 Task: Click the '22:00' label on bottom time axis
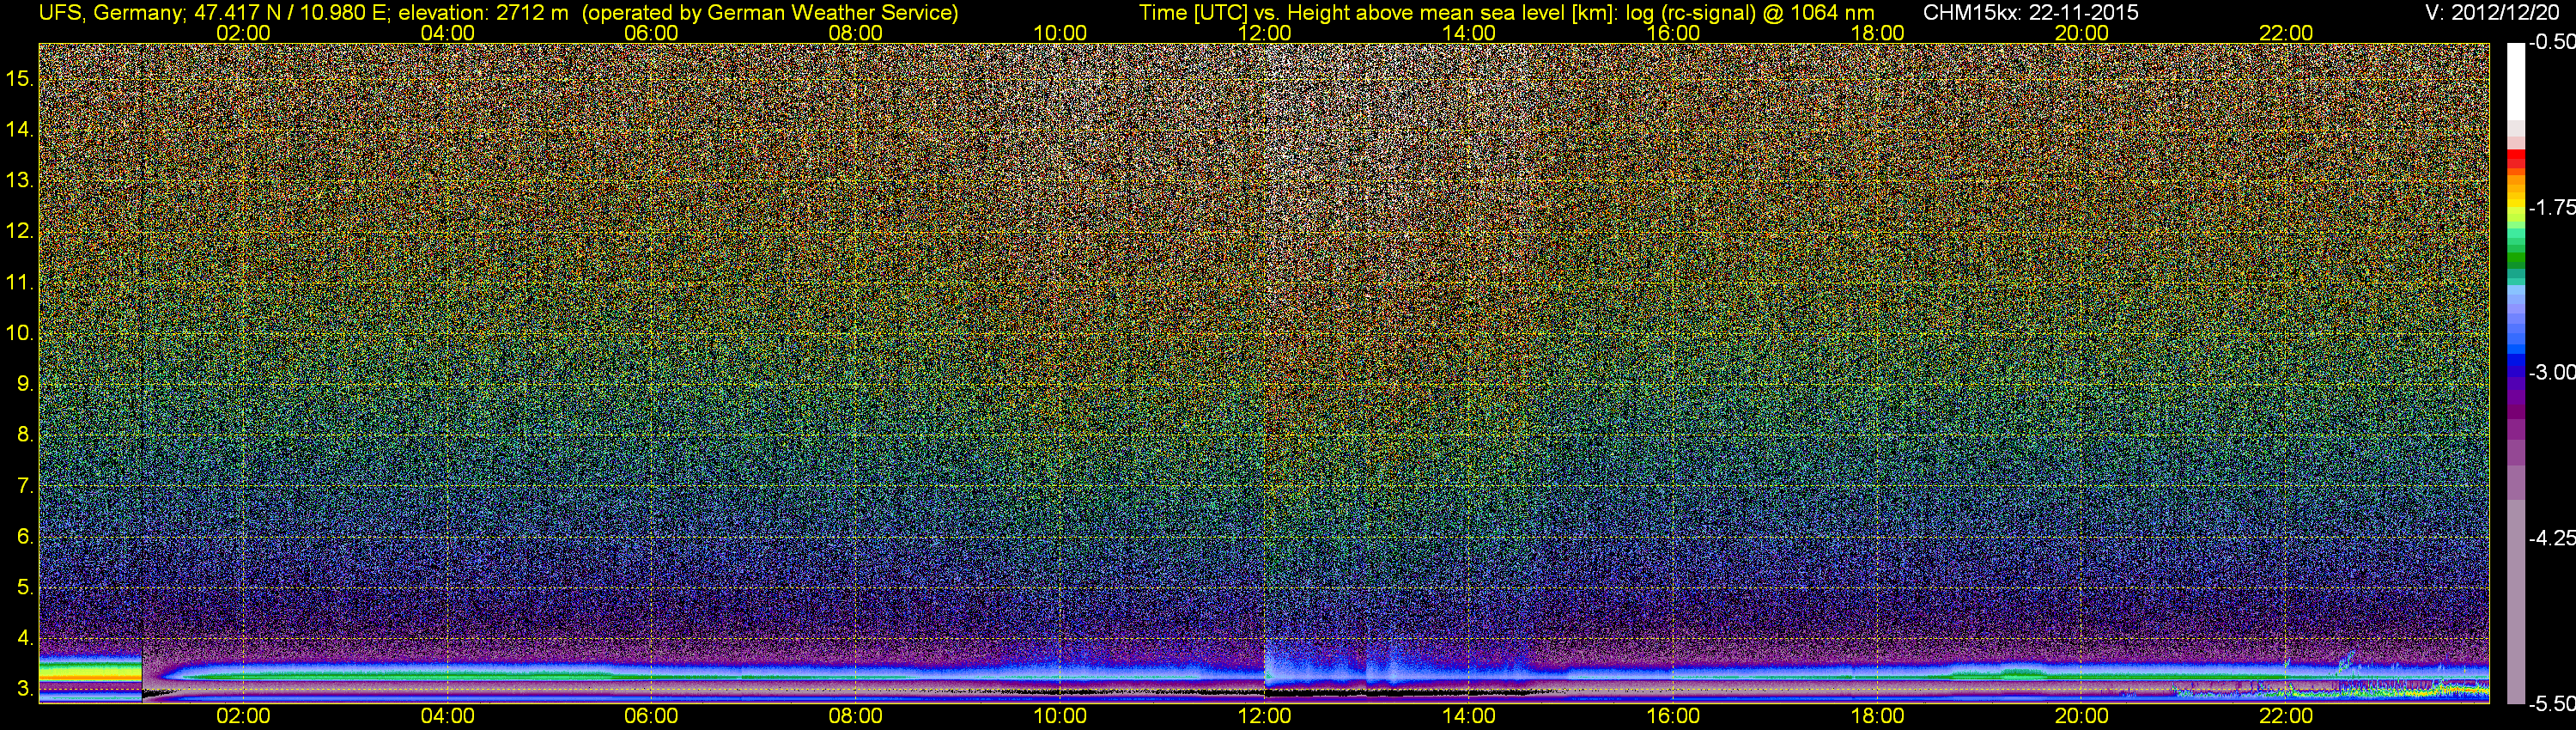tap(2286, 716)
